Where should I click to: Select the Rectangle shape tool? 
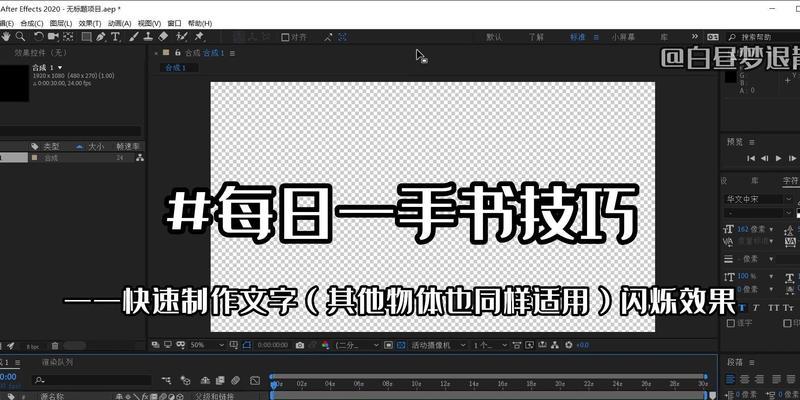(86, 36)
